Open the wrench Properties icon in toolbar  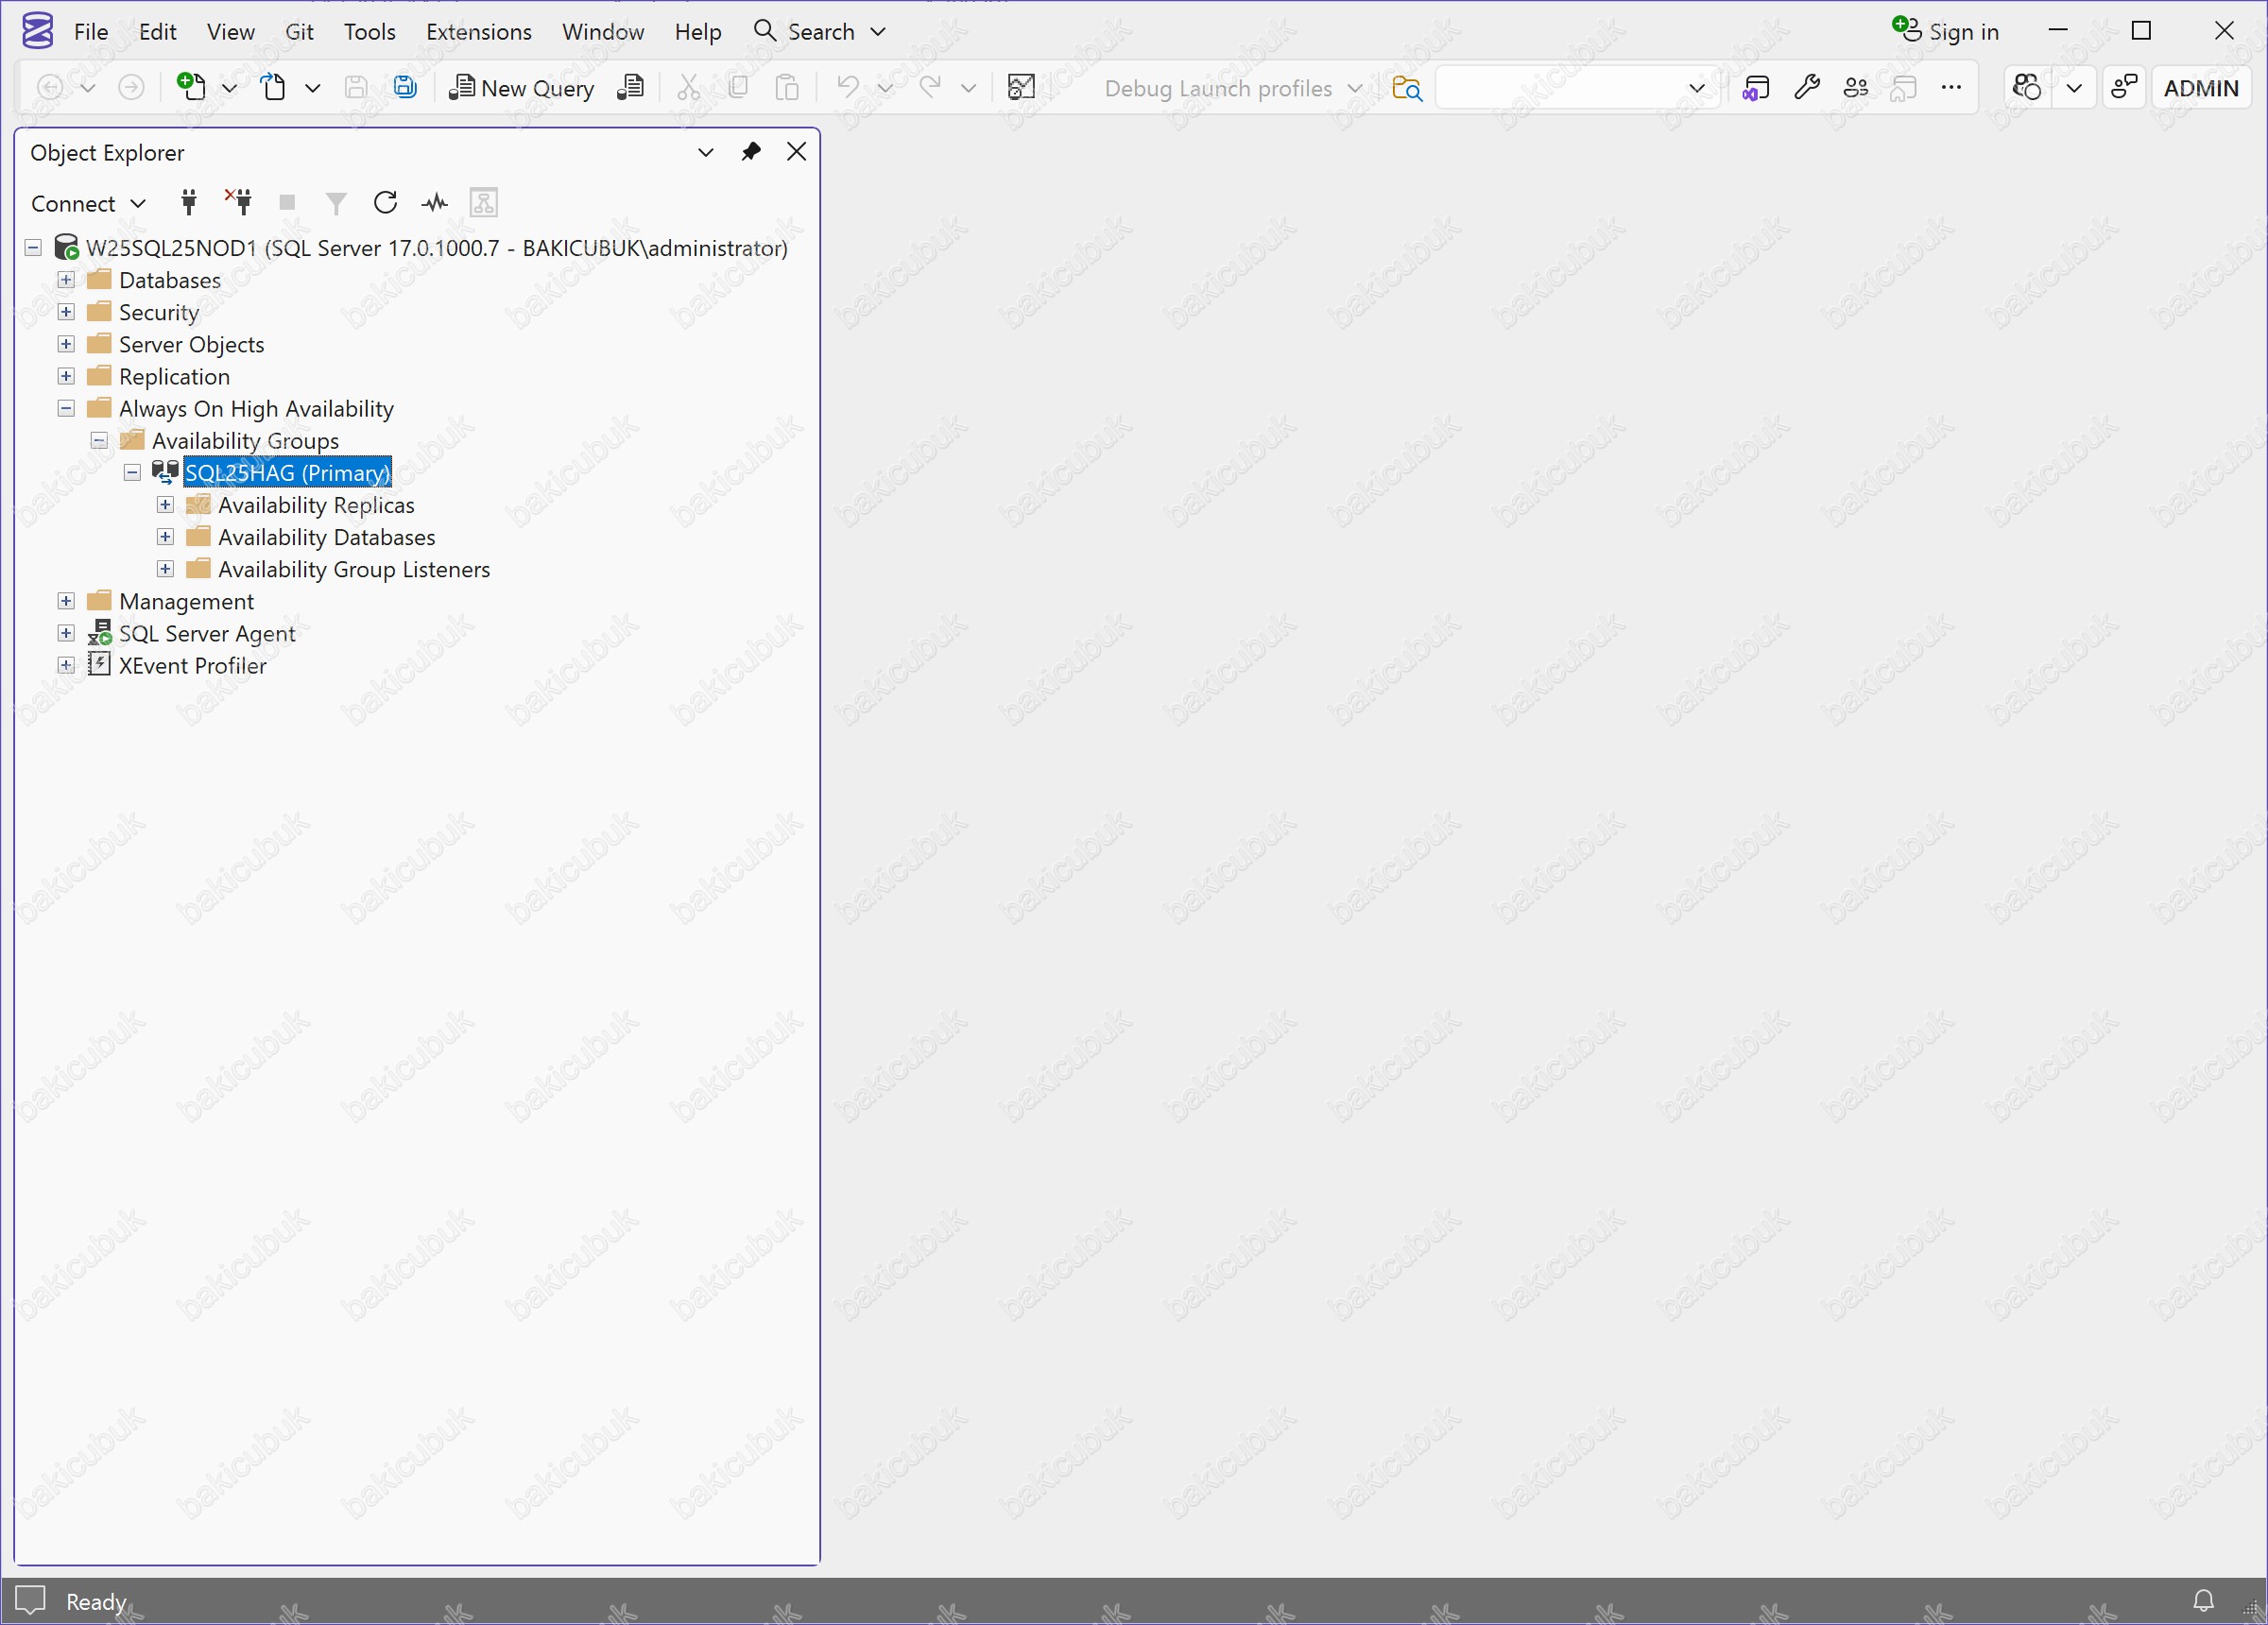[1806, 88]
